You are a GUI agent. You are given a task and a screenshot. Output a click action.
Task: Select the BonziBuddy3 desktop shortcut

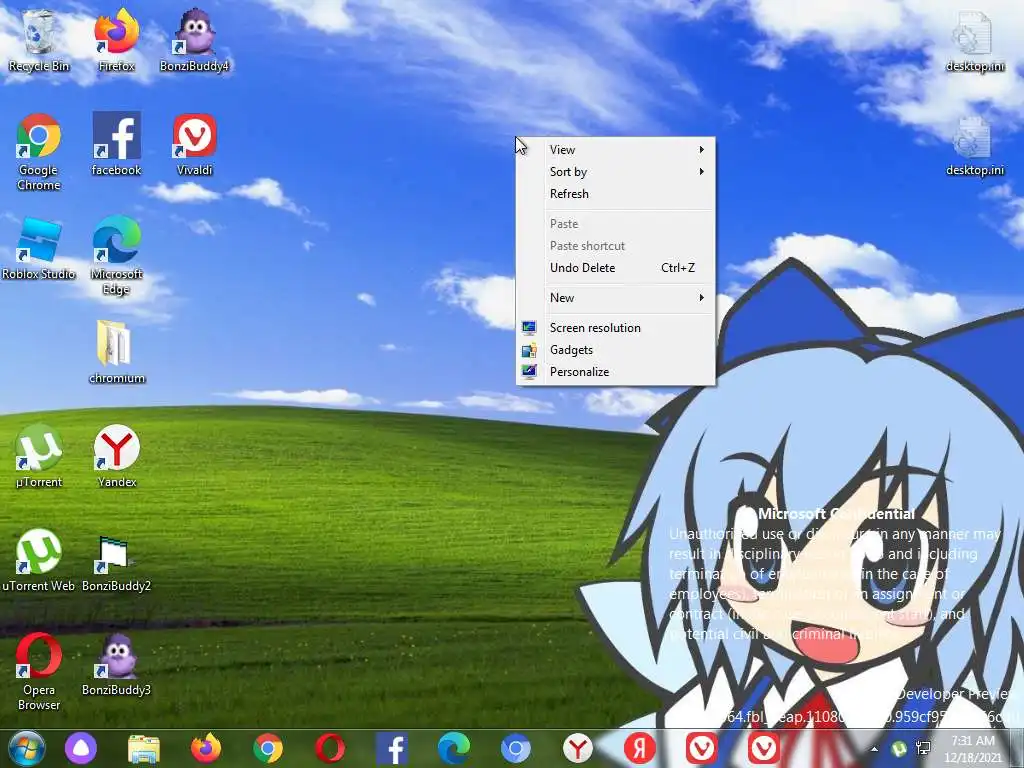tap(116, 664)
